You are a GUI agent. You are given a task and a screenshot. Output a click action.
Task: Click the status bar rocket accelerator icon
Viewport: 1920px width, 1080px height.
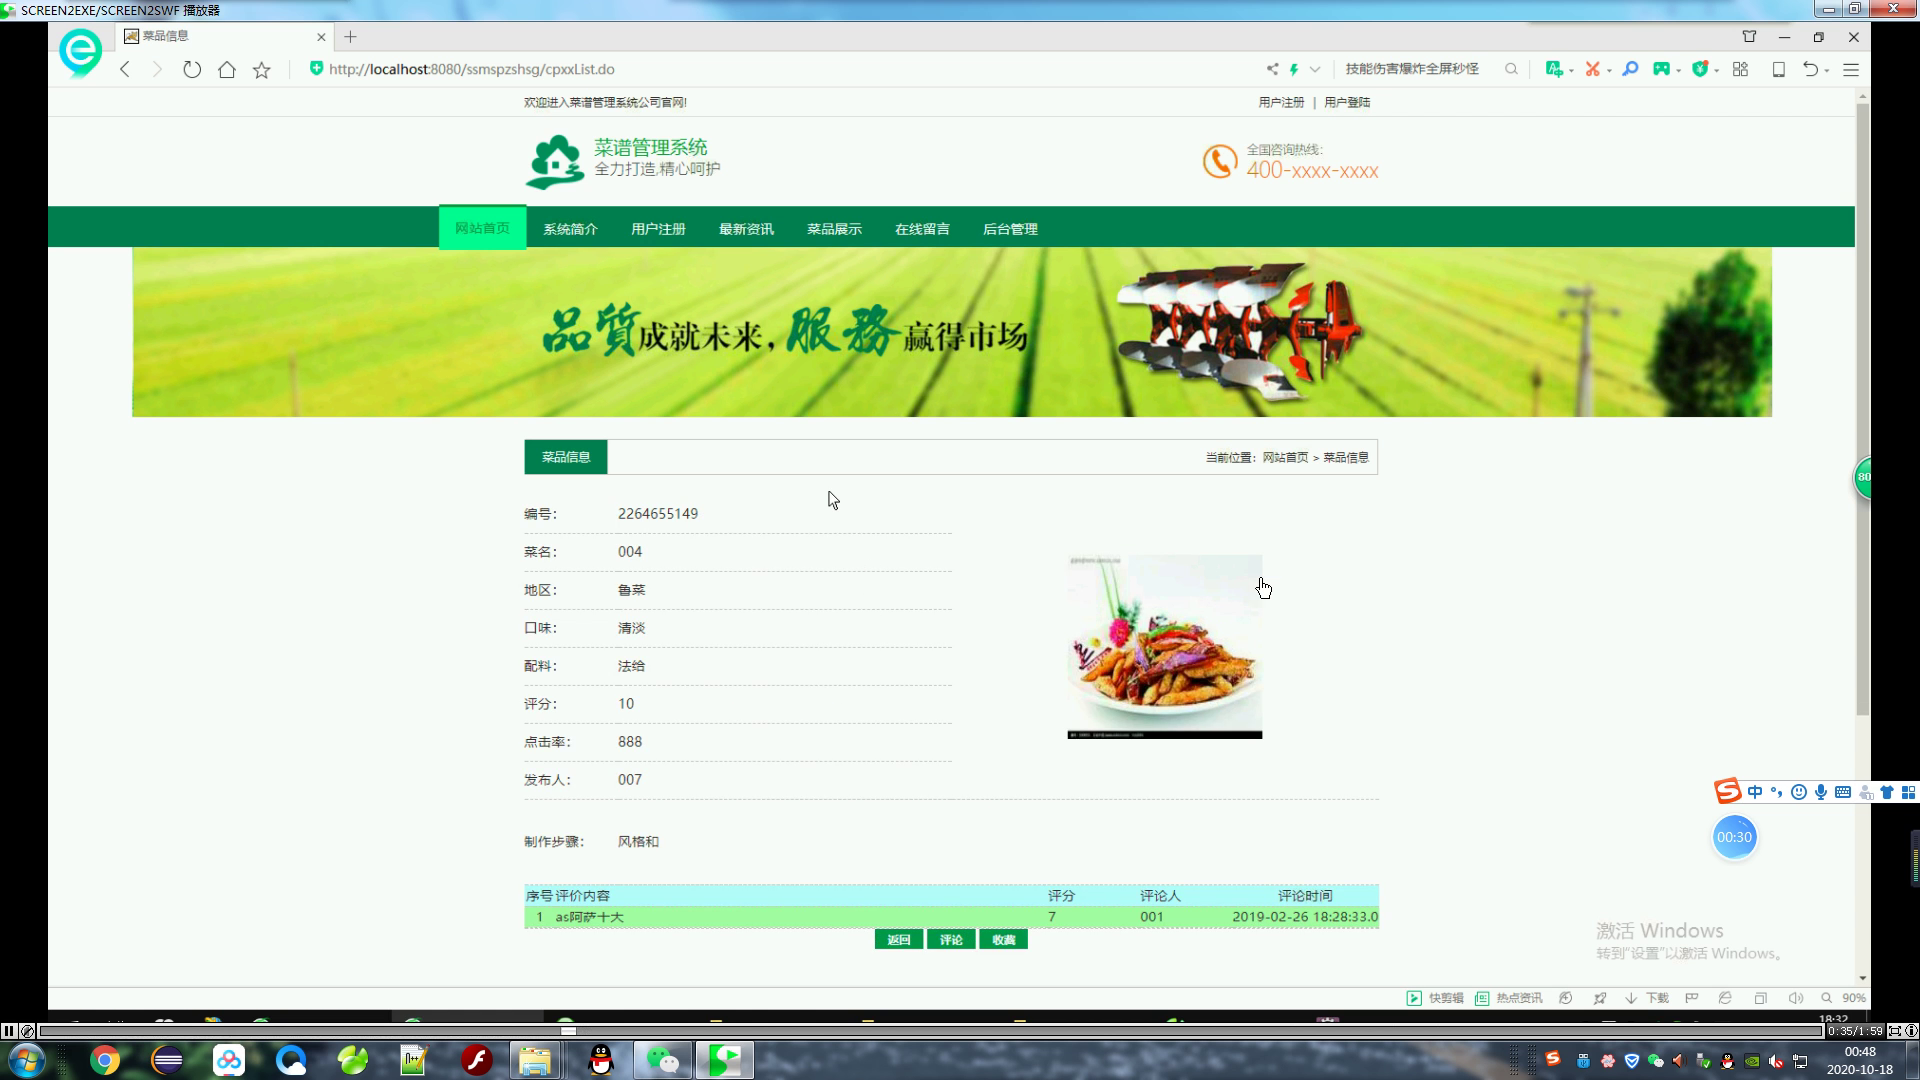coord(1600,998)
